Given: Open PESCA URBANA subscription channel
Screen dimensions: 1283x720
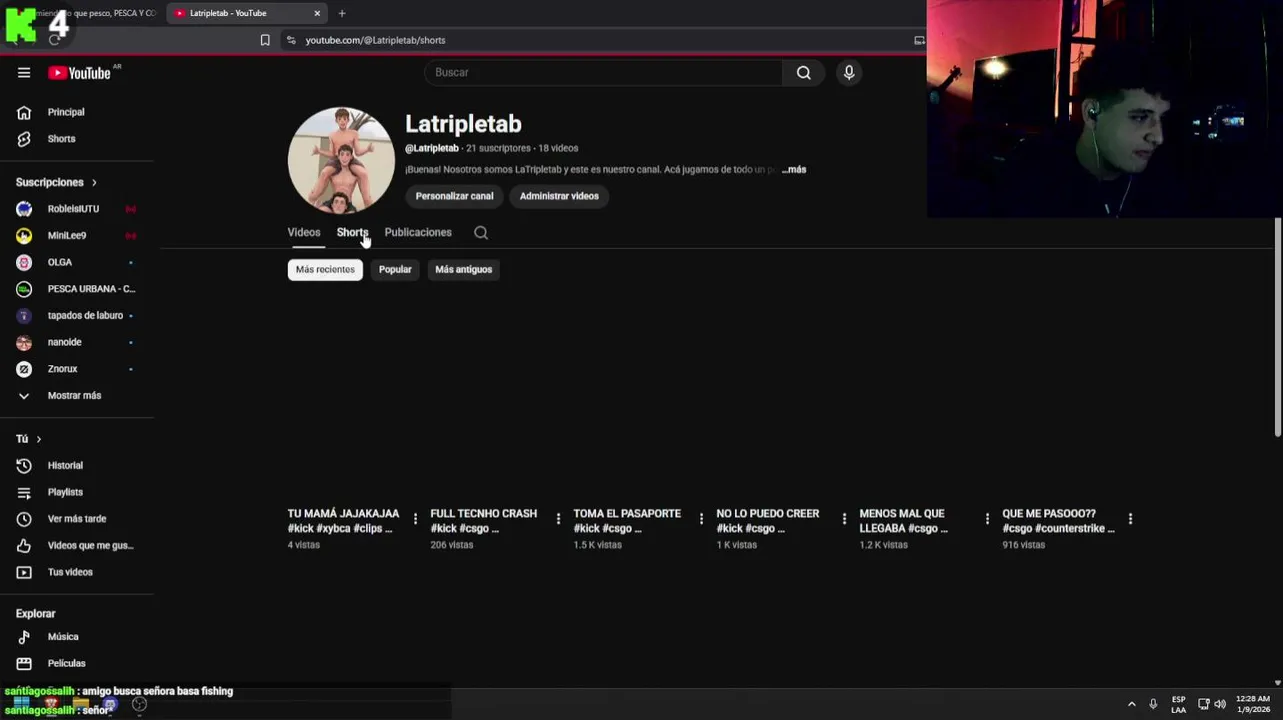Looking at the screenshot, I should click(91, 289).
